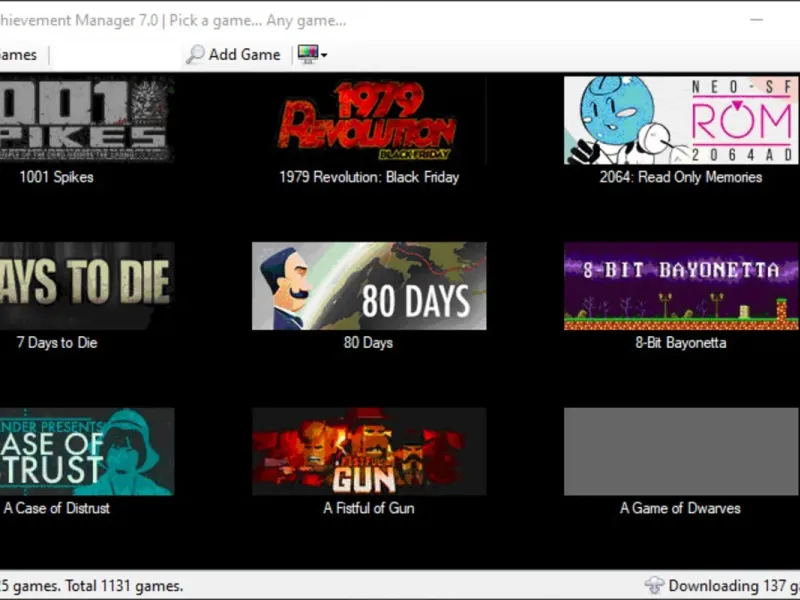Viewport: 800px width, 600px height.
Task: Open the monitor filter dropdown
Action: 312,54
